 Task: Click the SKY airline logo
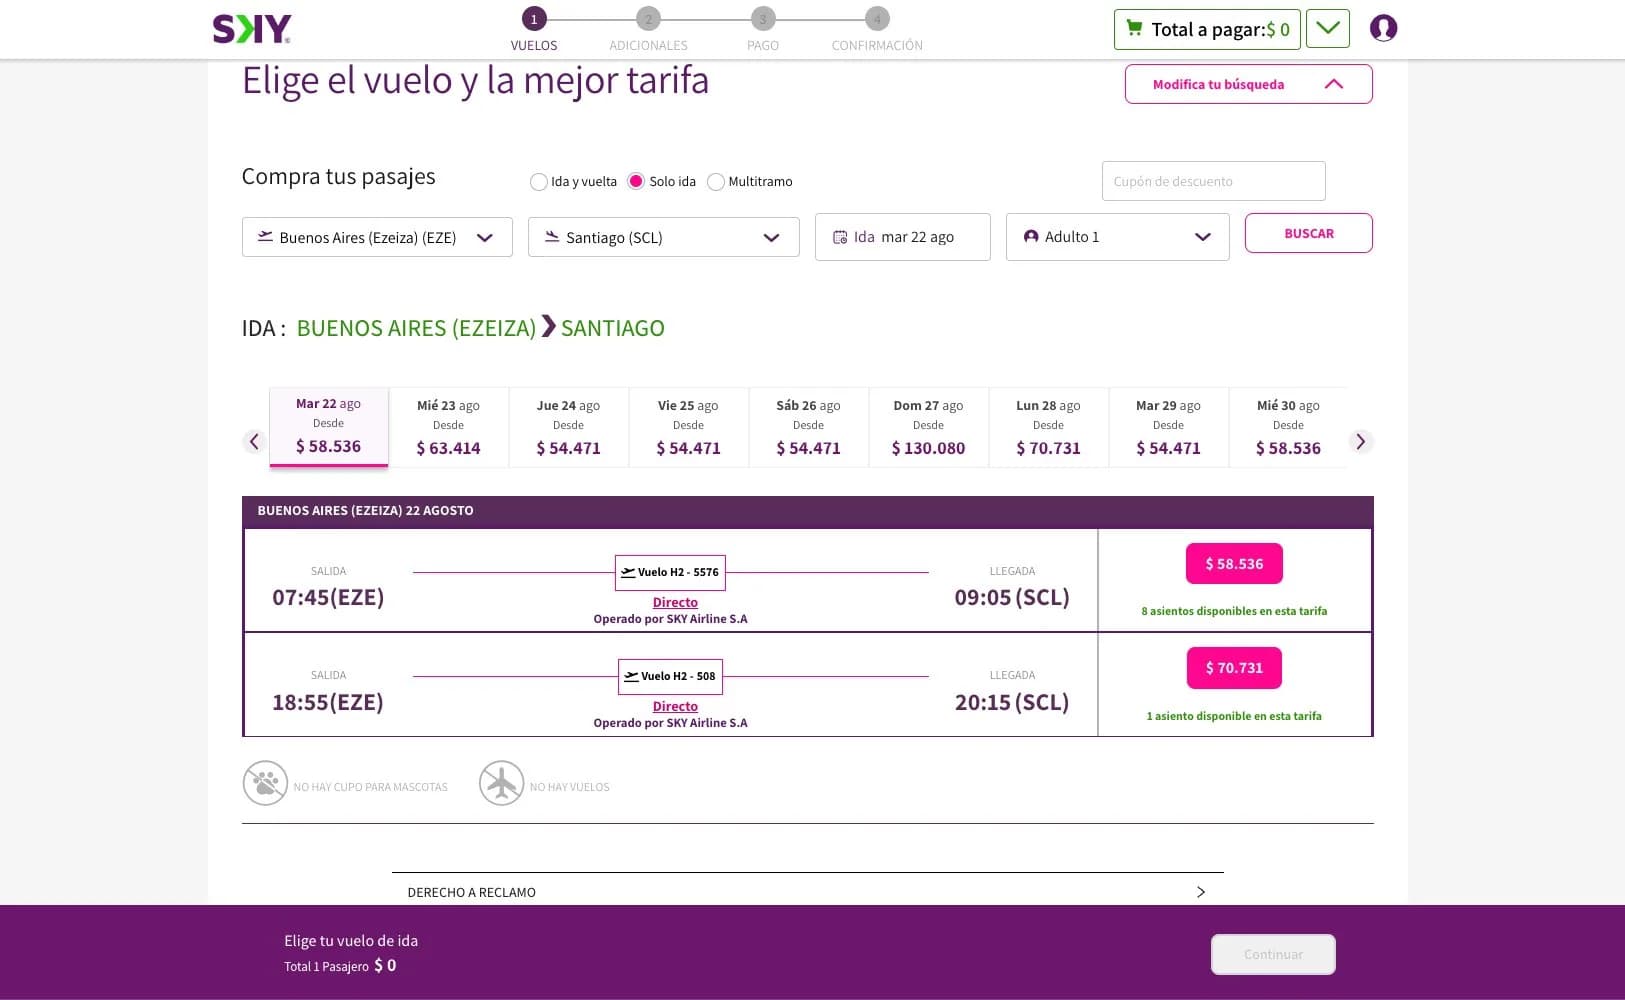[x=252, y=29]
